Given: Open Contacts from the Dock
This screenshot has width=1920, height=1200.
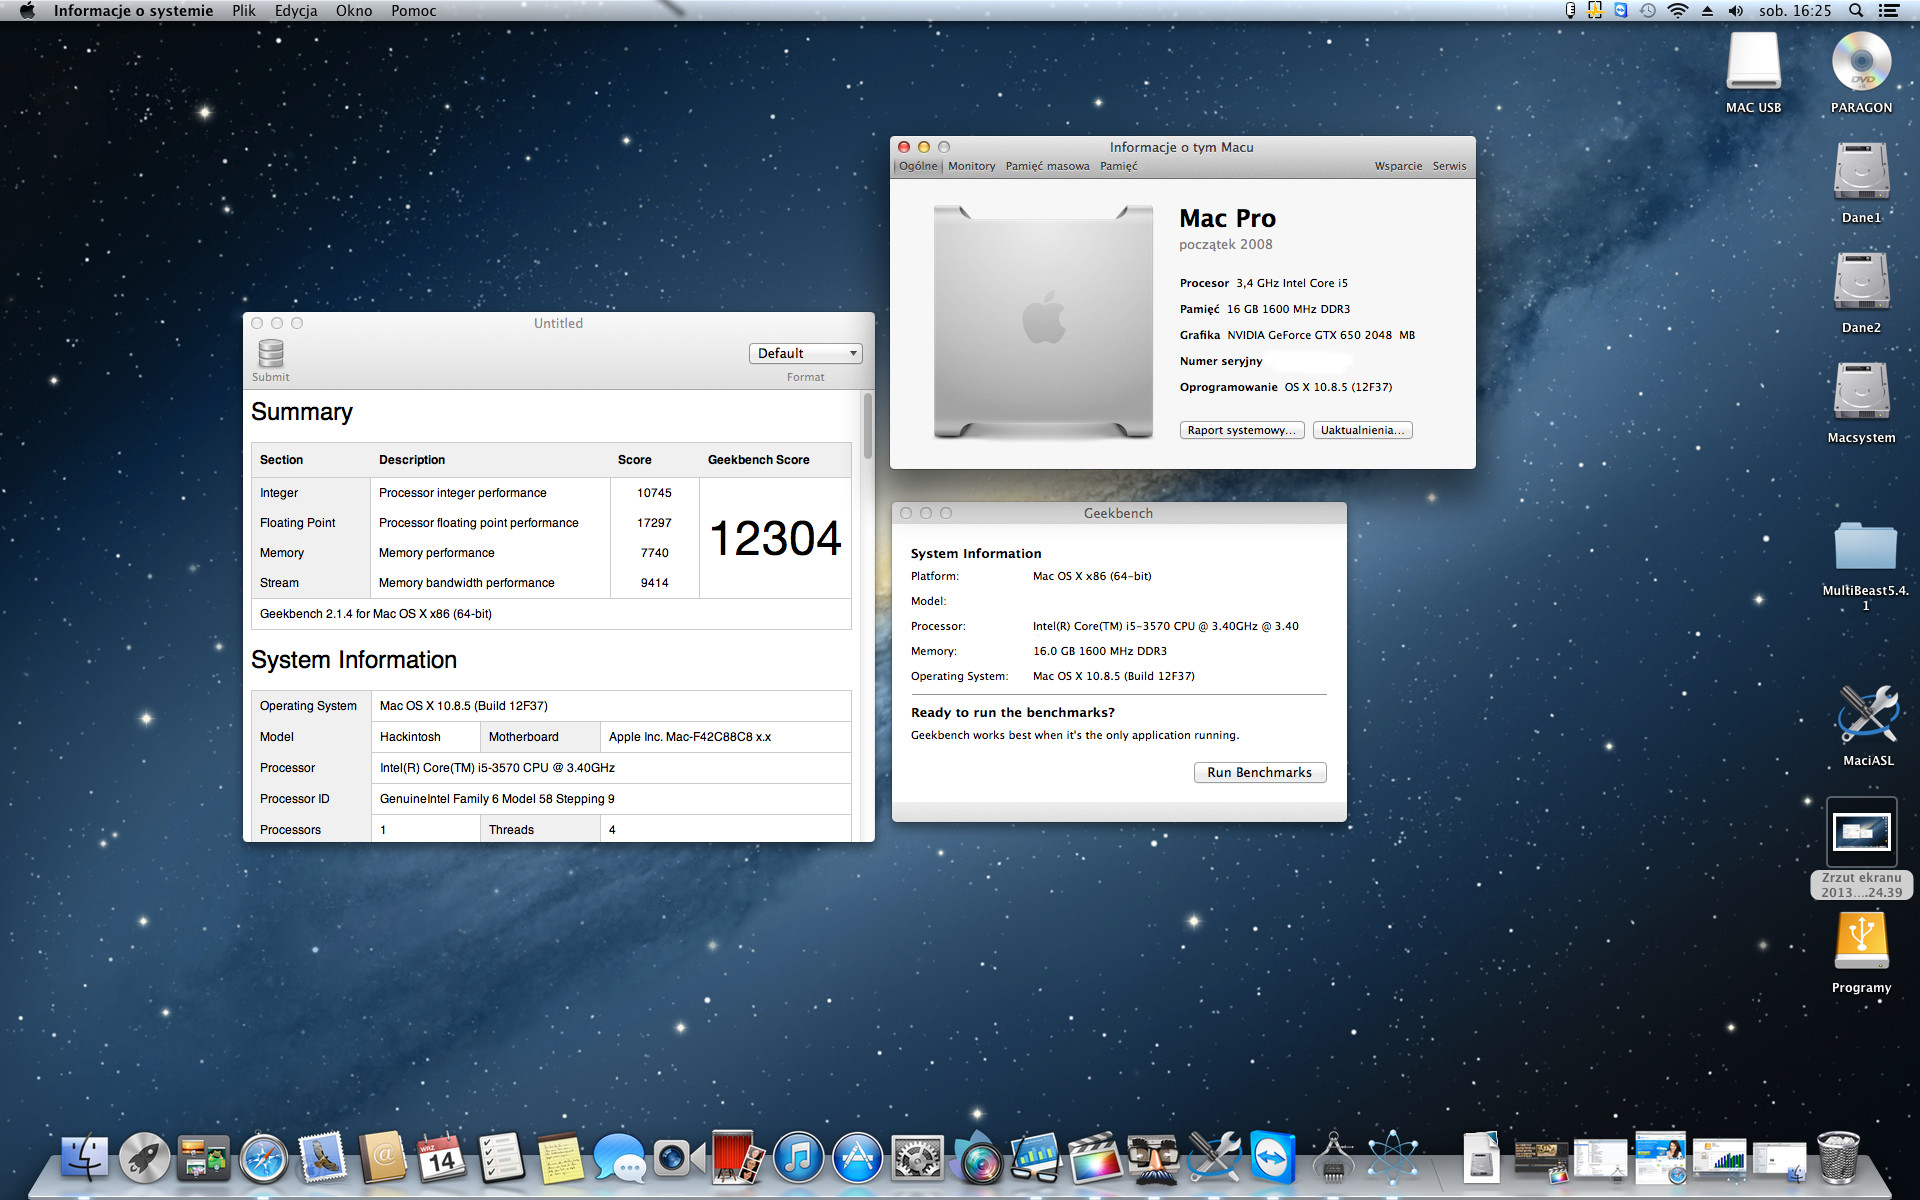Looking at the screenshot, I should tap(382, 1158).
